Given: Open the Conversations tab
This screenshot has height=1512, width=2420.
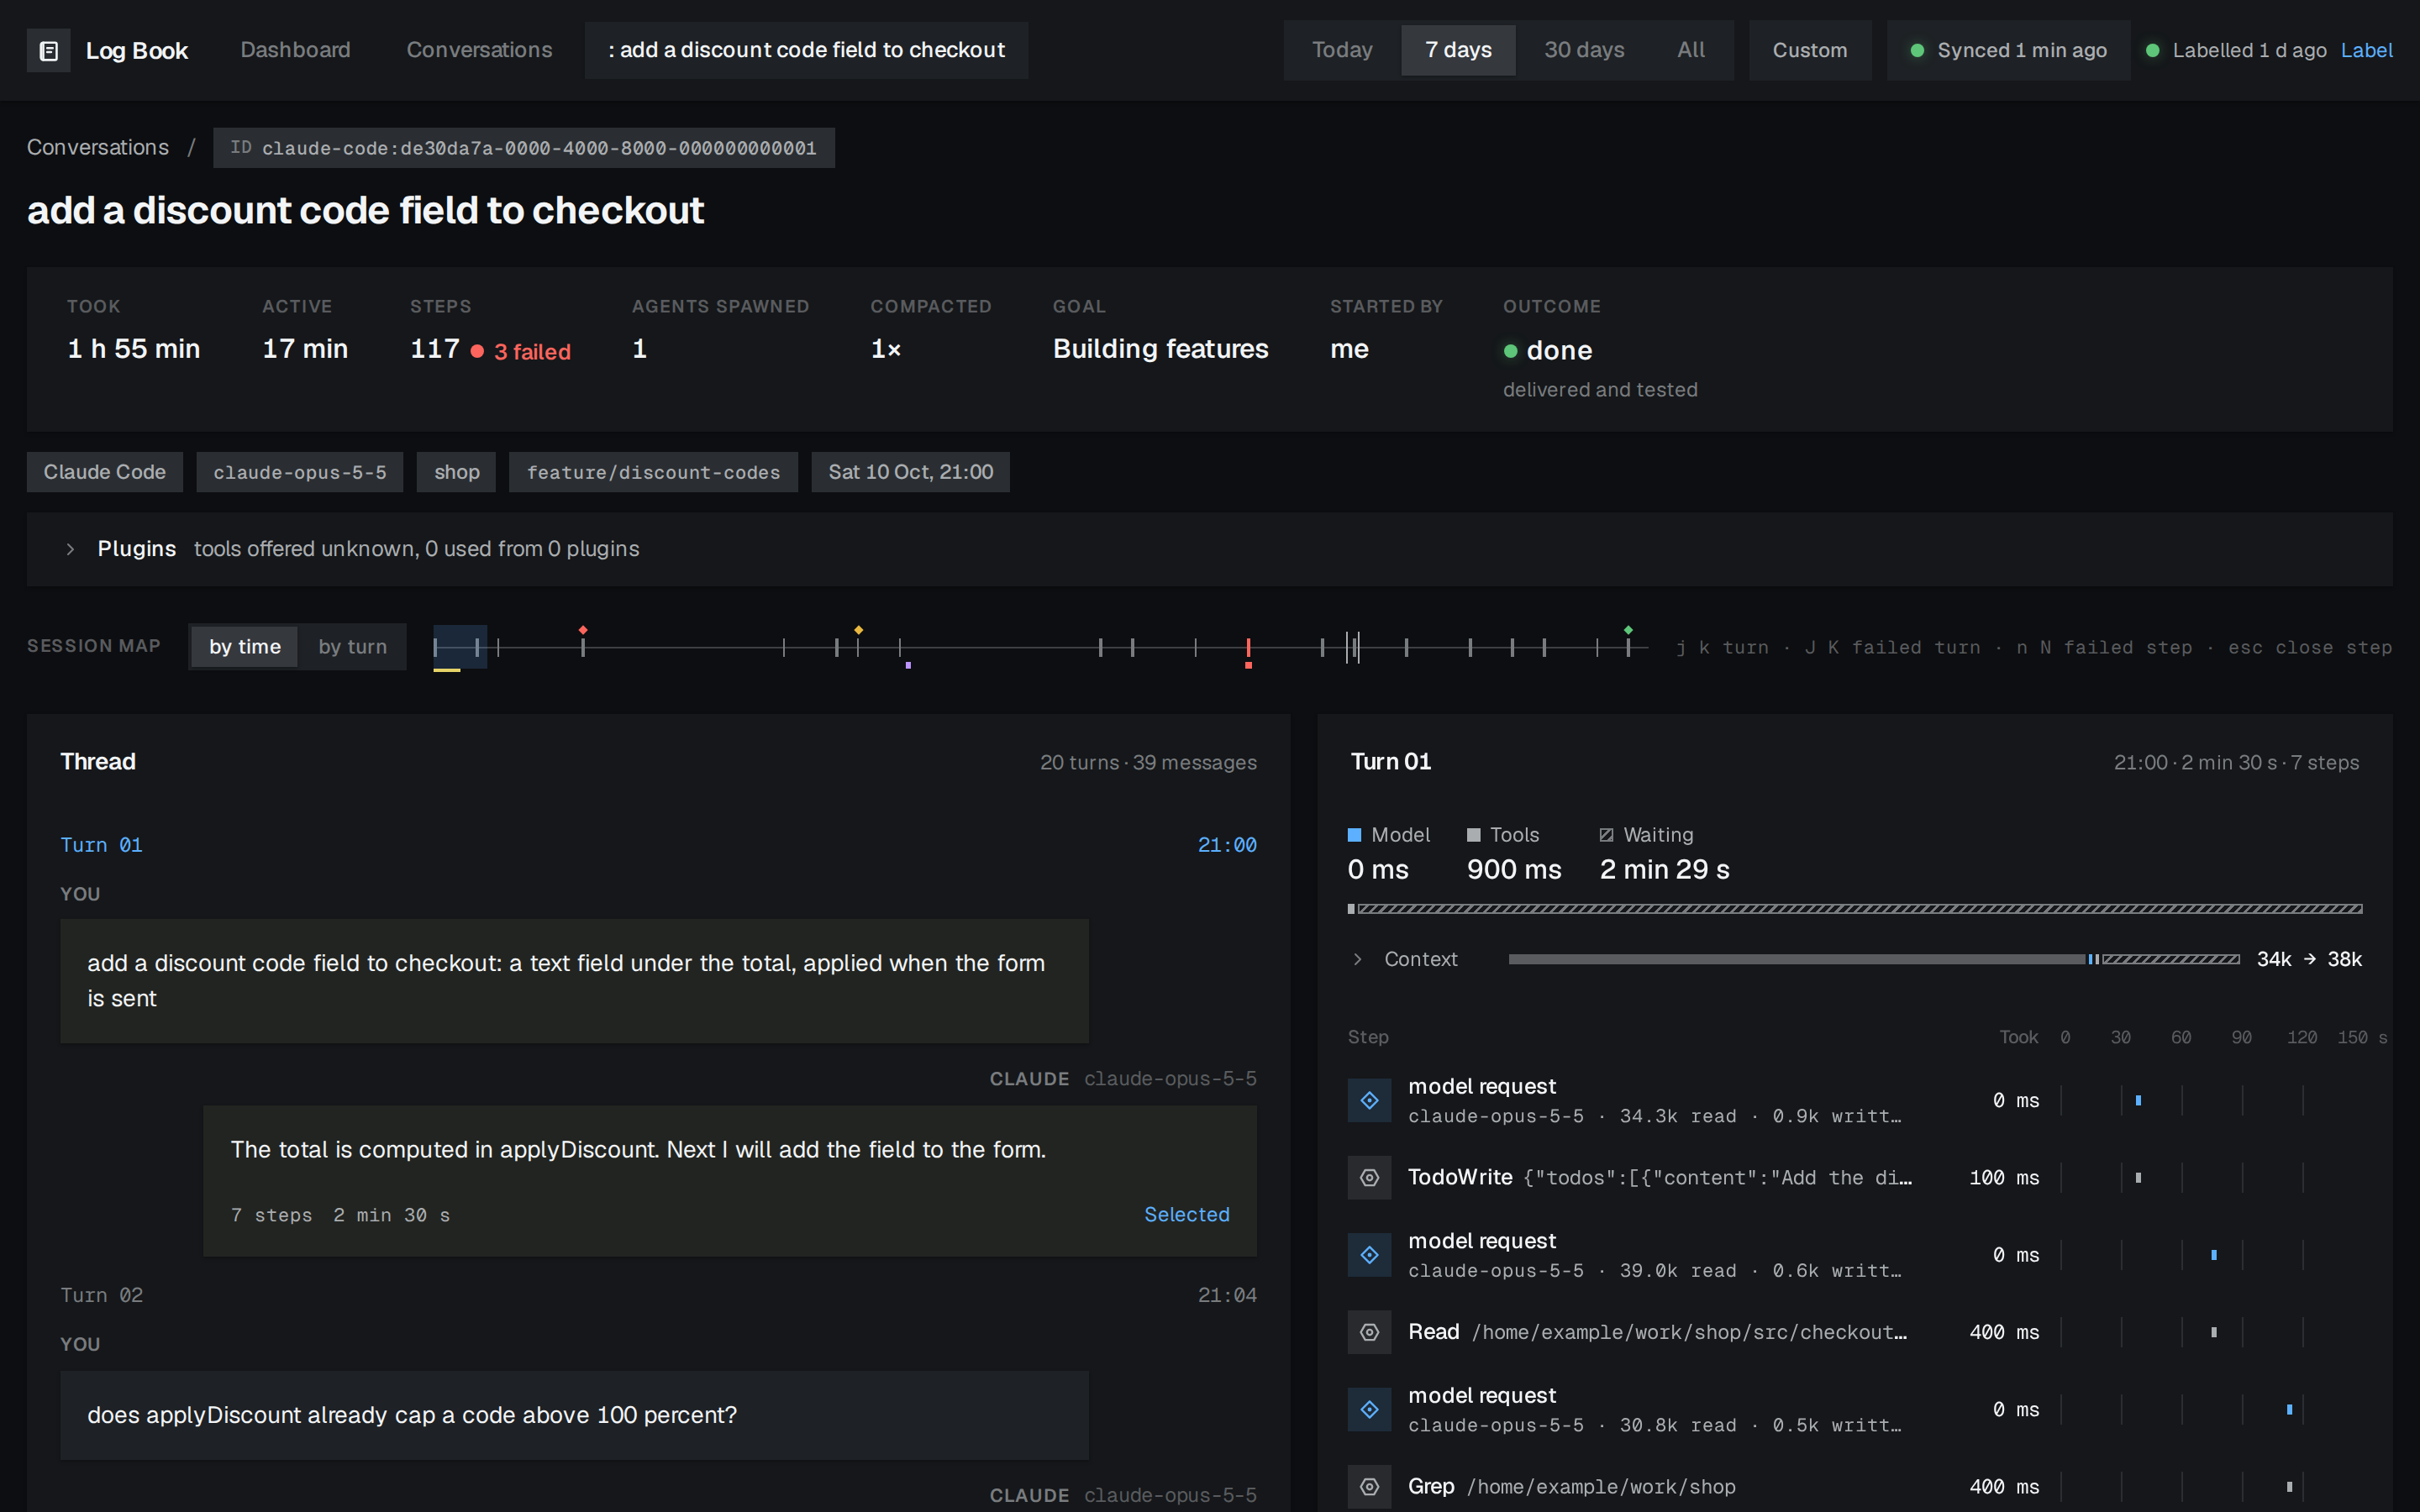Looking at the screenshot, I should pyautogui.click(x=479, y=50).
